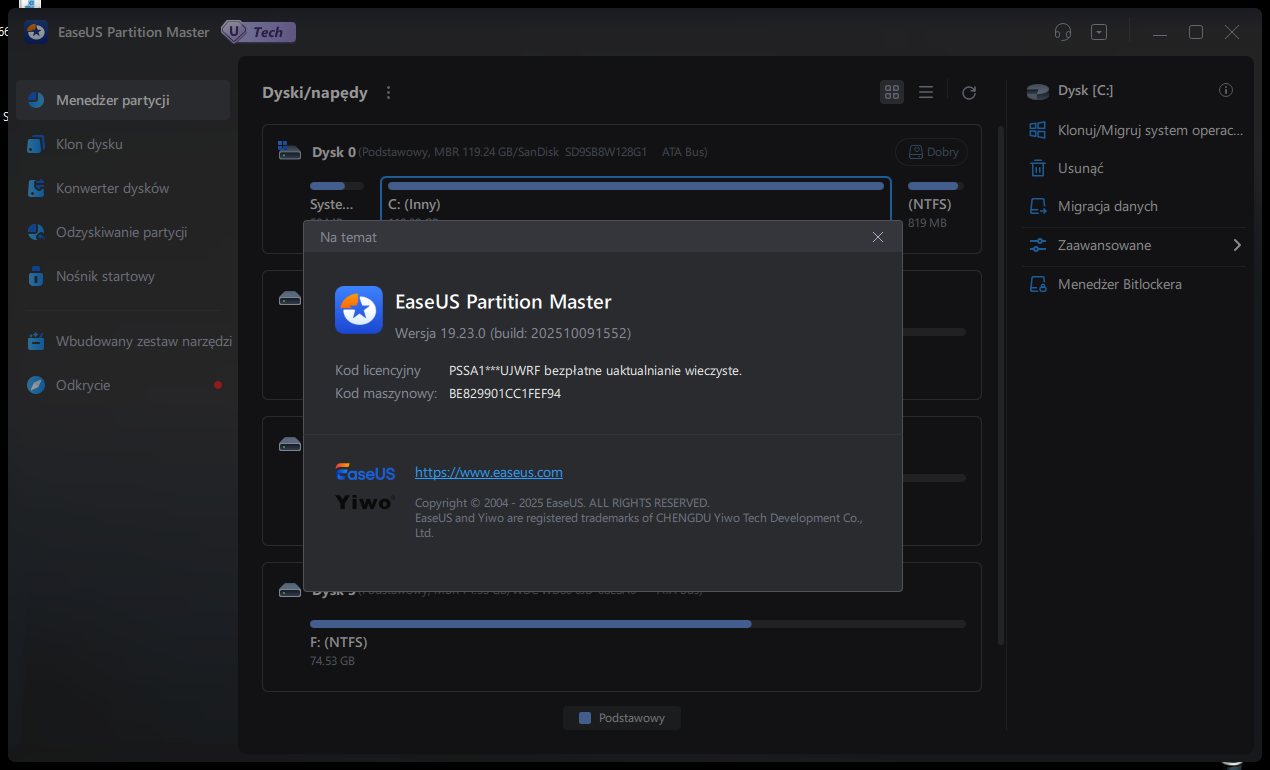Click Klonuj/Migruj system operacyjny
1270x770 pixels.
[x=1138, y=130]
